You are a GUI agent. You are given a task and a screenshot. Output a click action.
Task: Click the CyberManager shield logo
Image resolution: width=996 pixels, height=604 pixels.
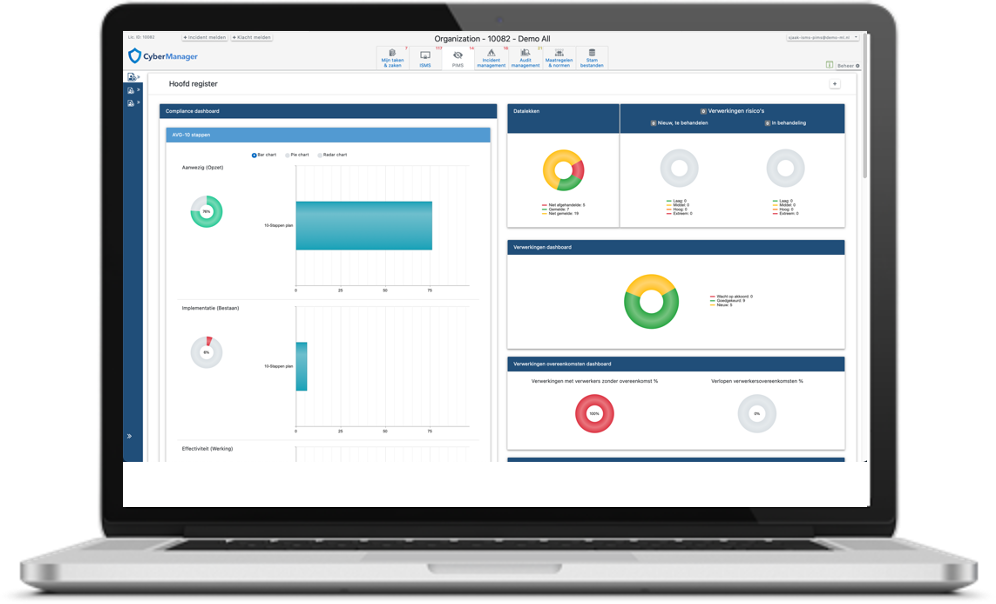coord(135,56)
